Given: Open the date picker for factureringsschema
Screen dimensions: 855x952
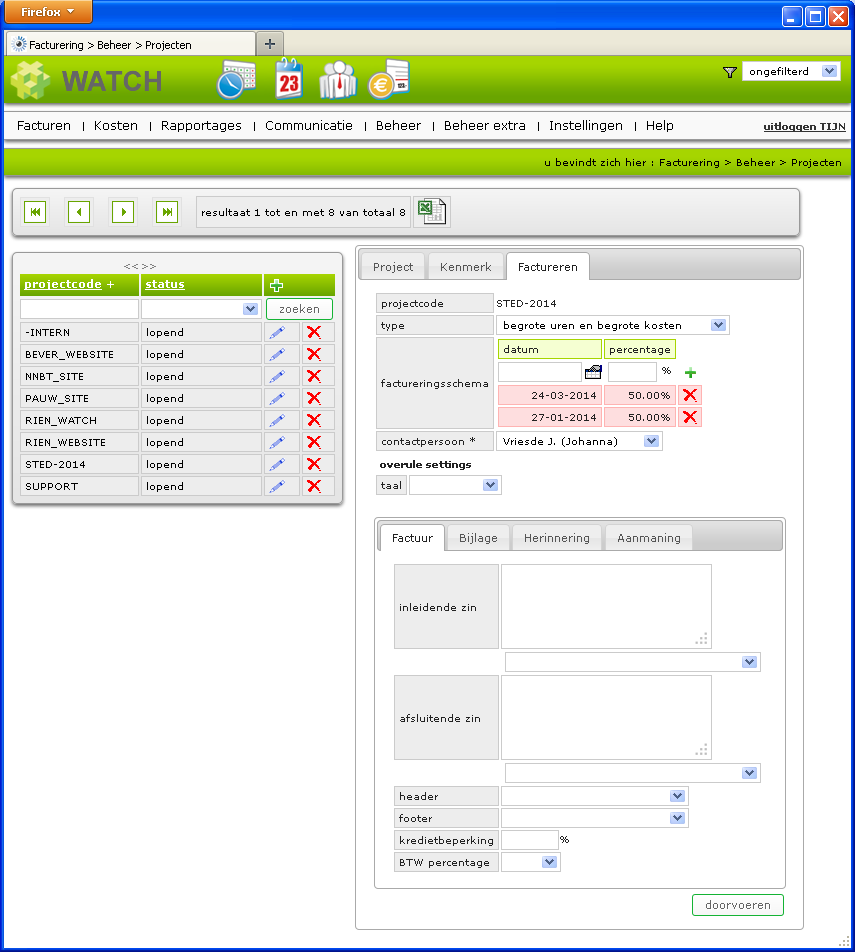Looking at the screenshot, I should [x=593, y=372].
